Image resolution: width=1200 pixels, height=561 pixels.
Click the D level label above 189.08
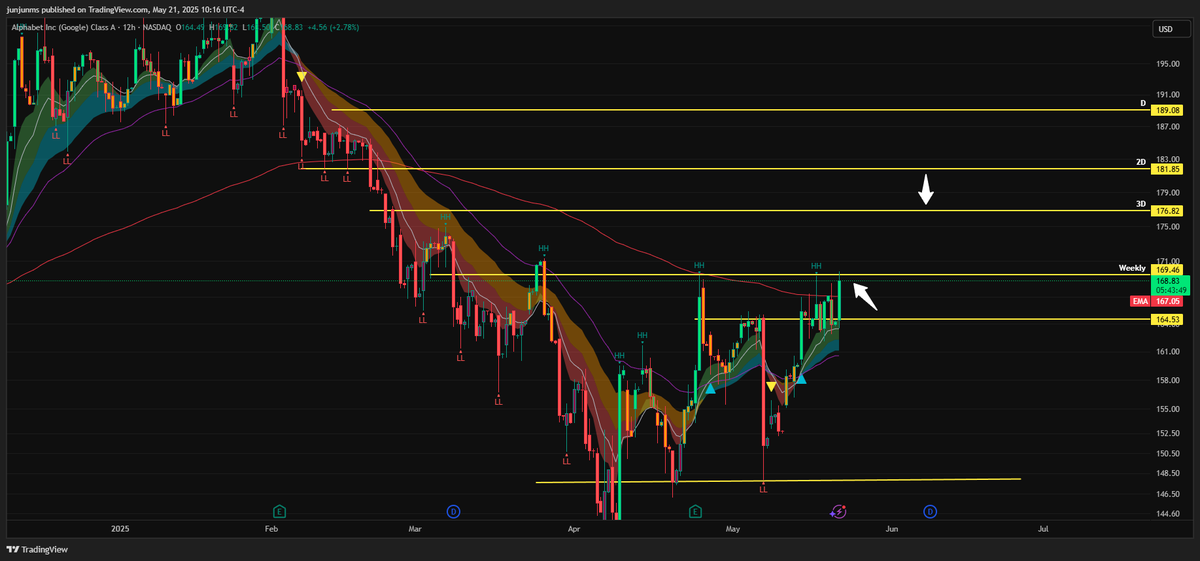pyautogui.click(x=1143, y=102)
